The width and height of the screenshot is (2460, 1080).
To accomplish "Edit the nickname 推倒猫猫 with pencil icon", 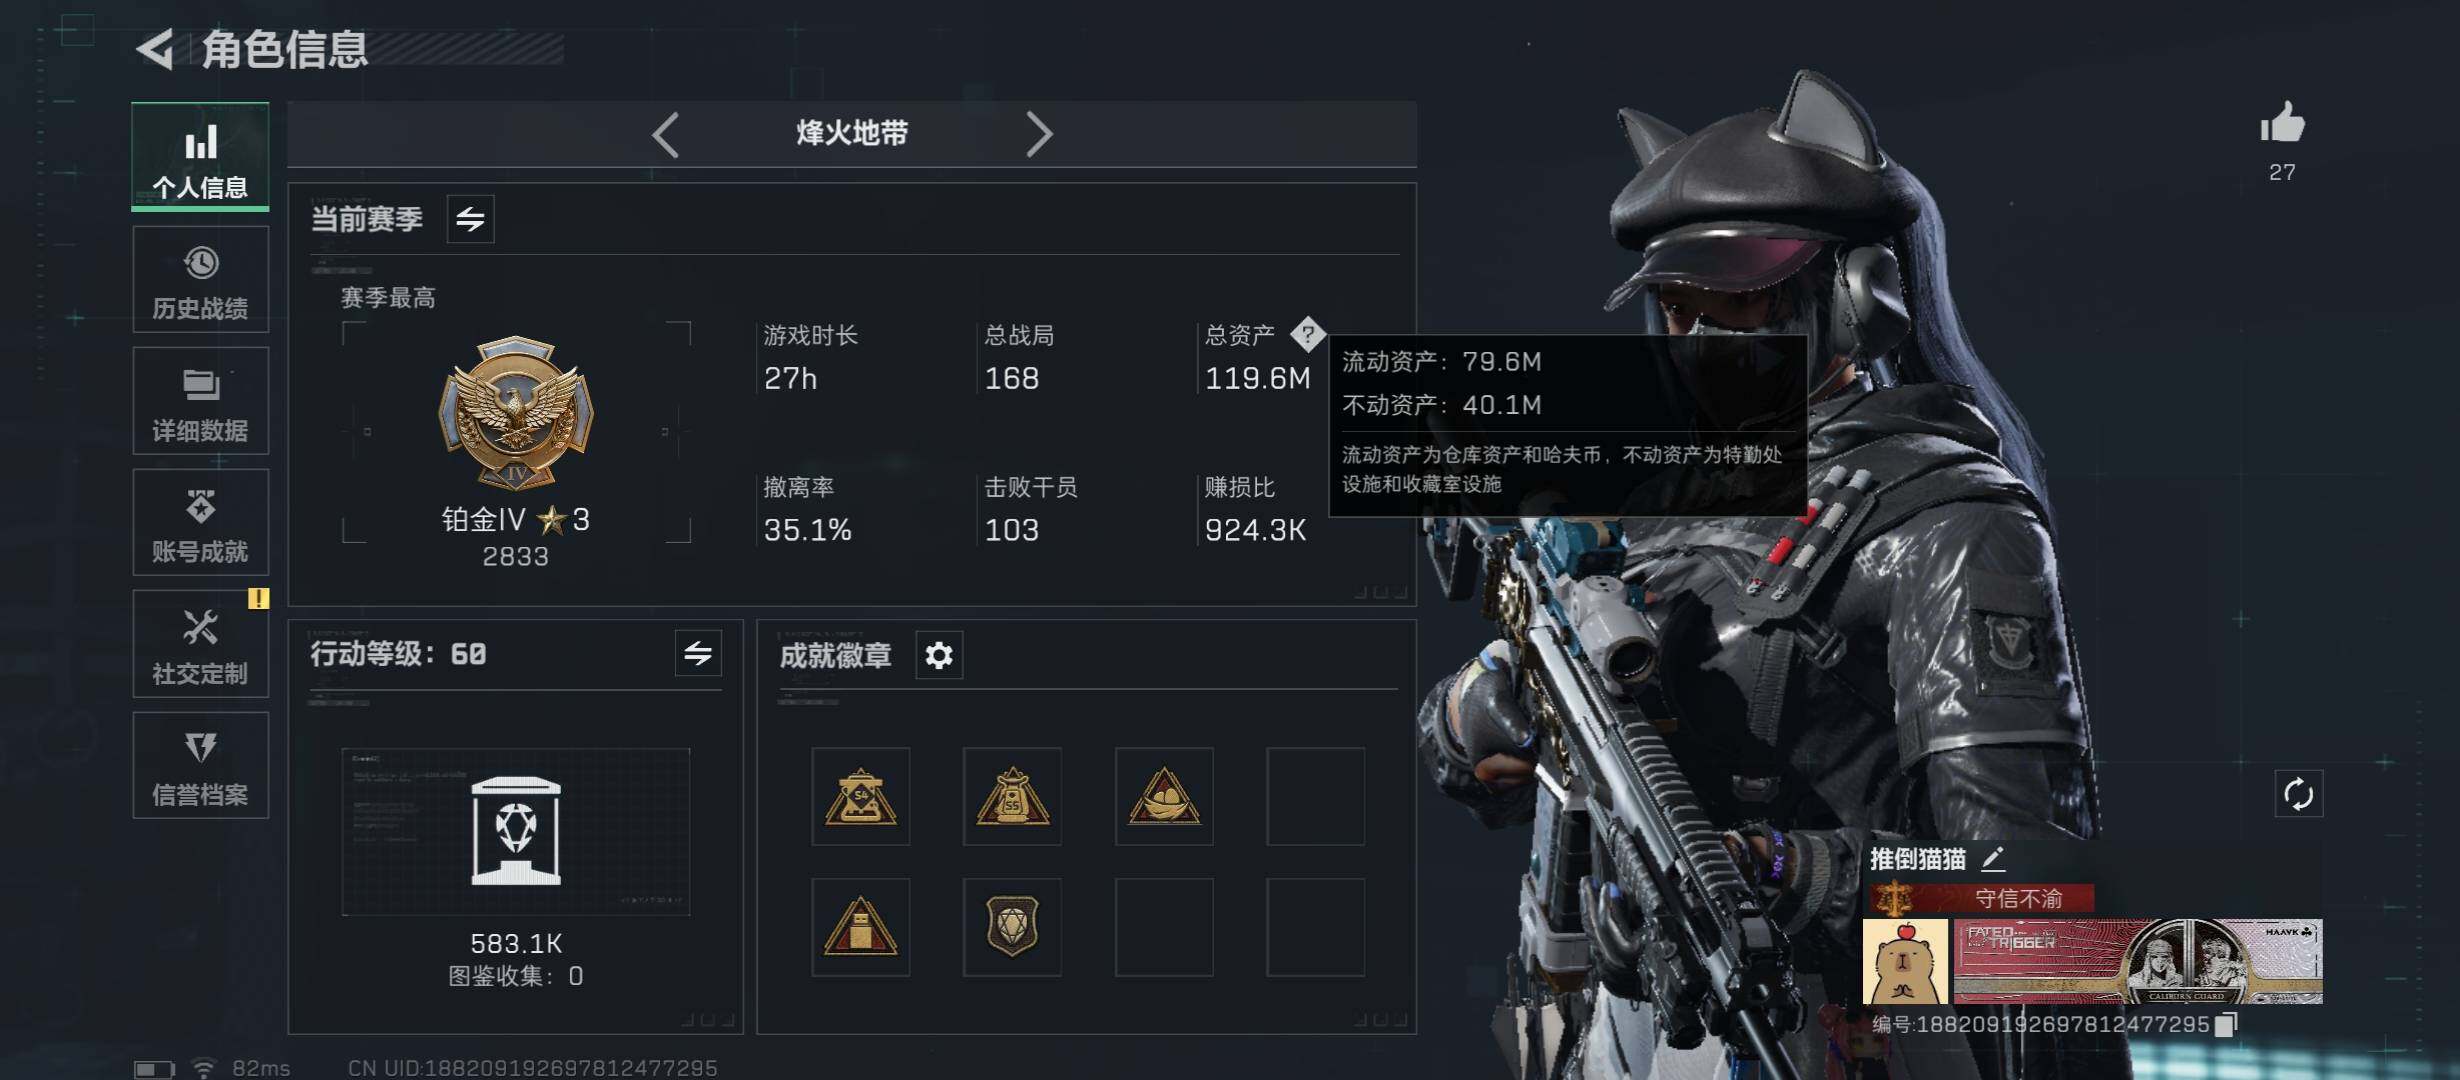I will [x=1993, y=858].
